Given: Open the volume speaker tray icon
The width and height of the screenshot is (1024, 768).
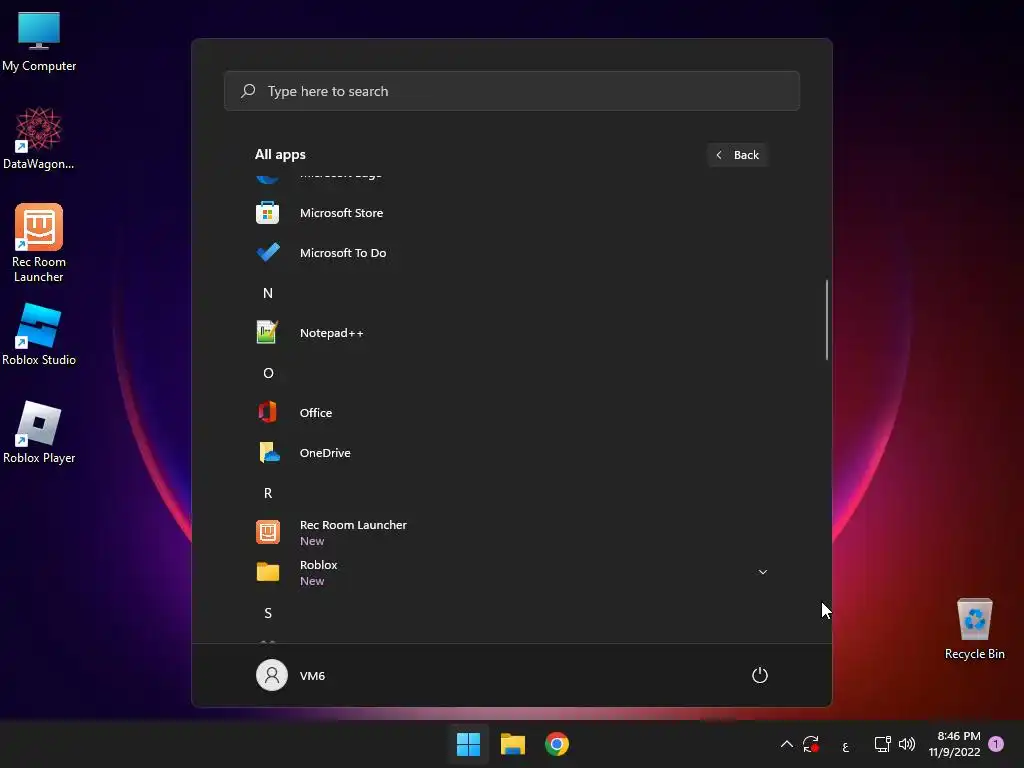Looking at the screenshot, I should click(907, 744).
